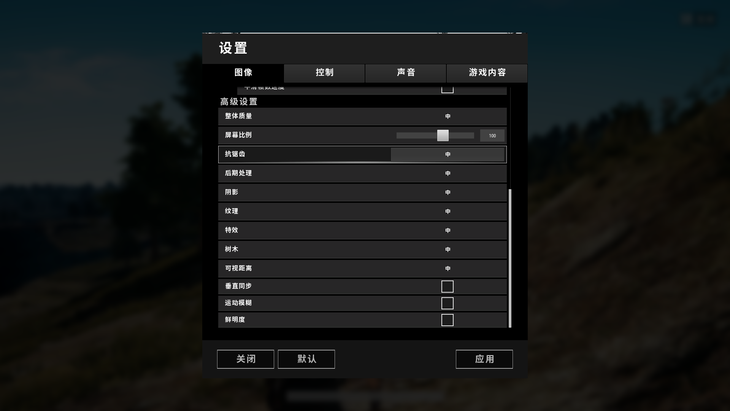This screenshot has width=730, height=411.
Task: Change the 阴影 quality value
Action: [x=448, y=193]
